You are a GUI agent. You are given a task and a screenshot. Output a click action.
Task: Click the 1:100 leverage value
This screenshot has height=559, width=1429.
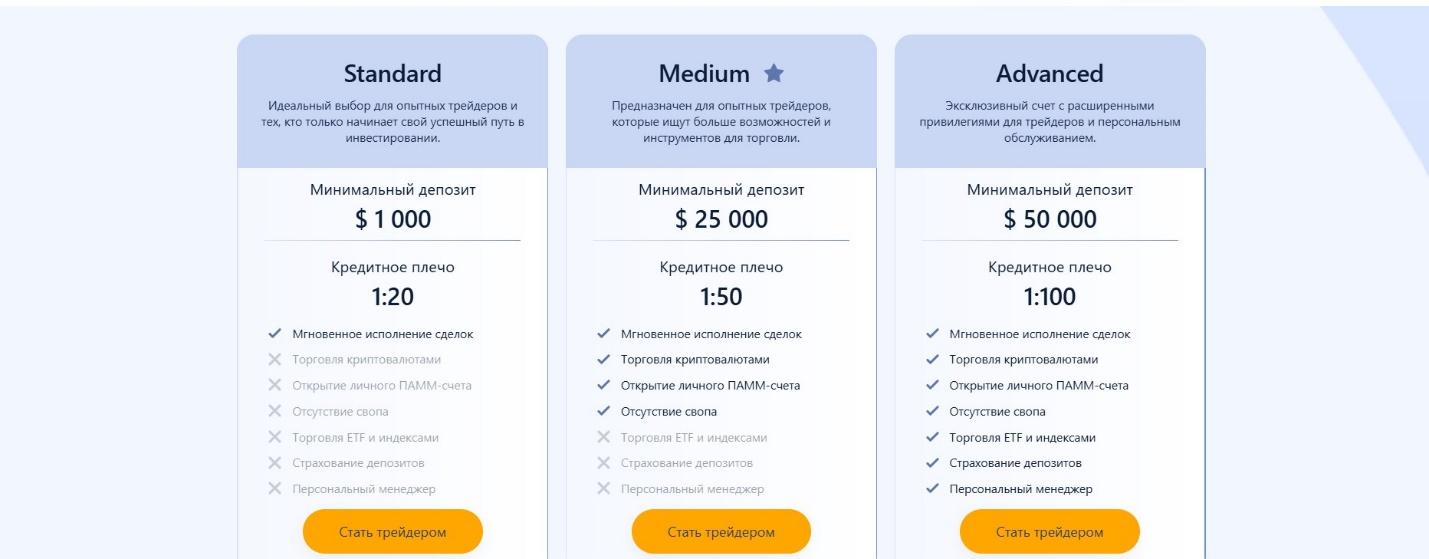click(1050, 297)
